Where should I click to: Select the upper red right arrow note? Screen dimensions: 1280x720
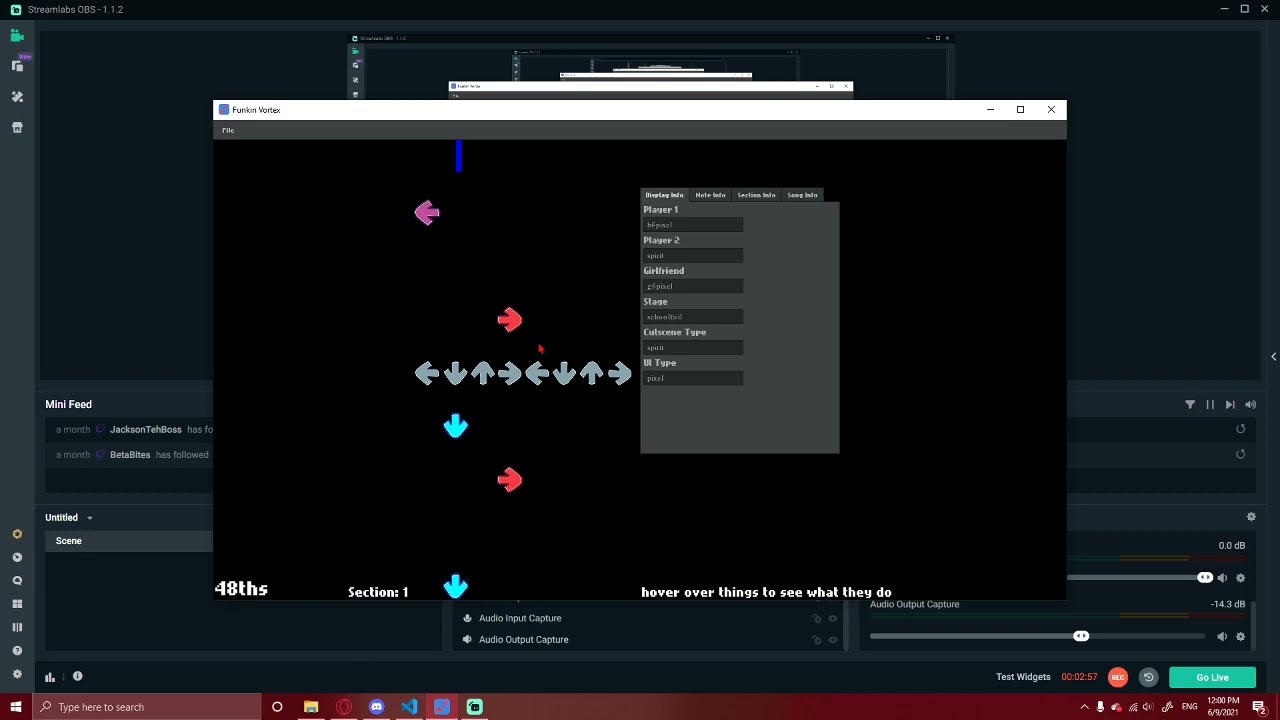coord(510,320)
